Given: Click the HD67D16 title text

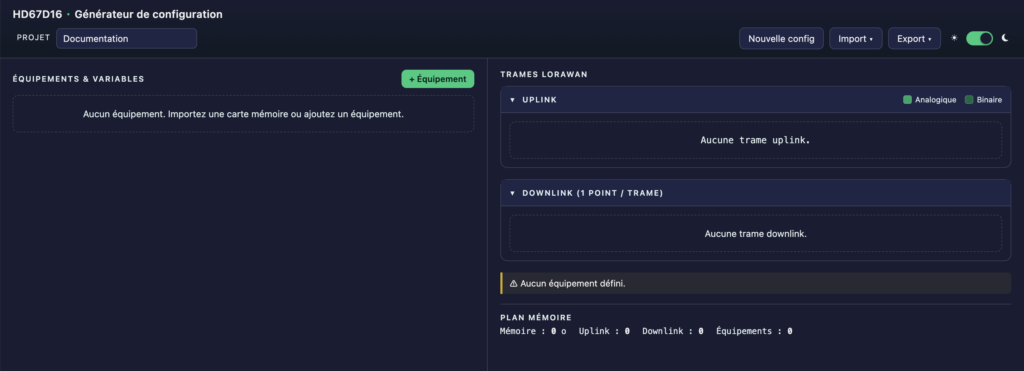Looking at the screenshot, I should point(37,14).
